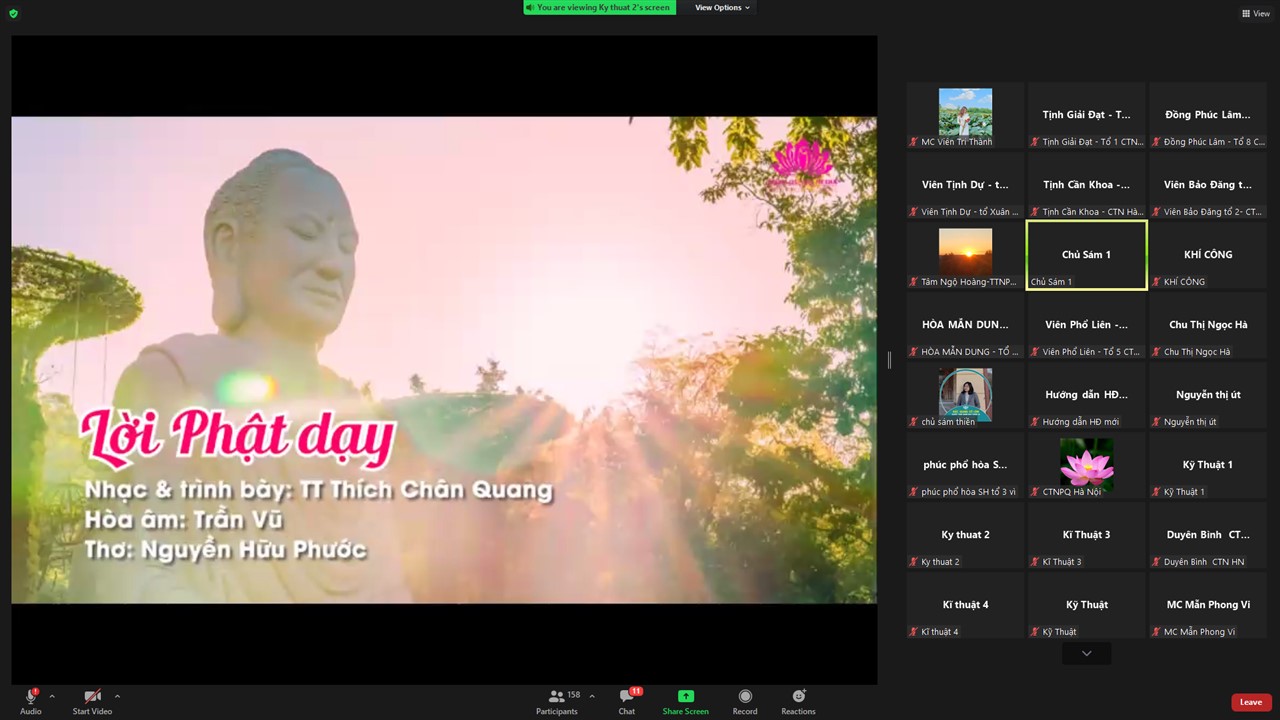The image size is (1280, 720).
Task: Open the View Options dropdown
Action: pyautogui.click(x=722, y=8)
